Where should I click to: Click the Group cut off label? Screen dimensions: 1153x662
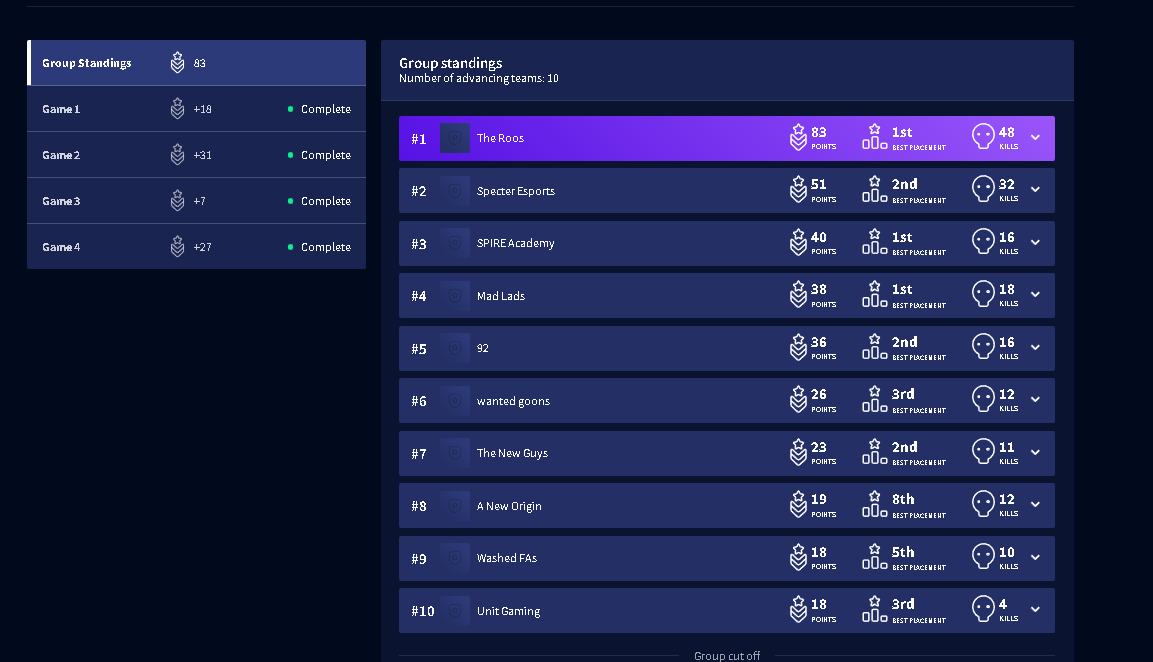pyautogui.click(x=727, y=656)
